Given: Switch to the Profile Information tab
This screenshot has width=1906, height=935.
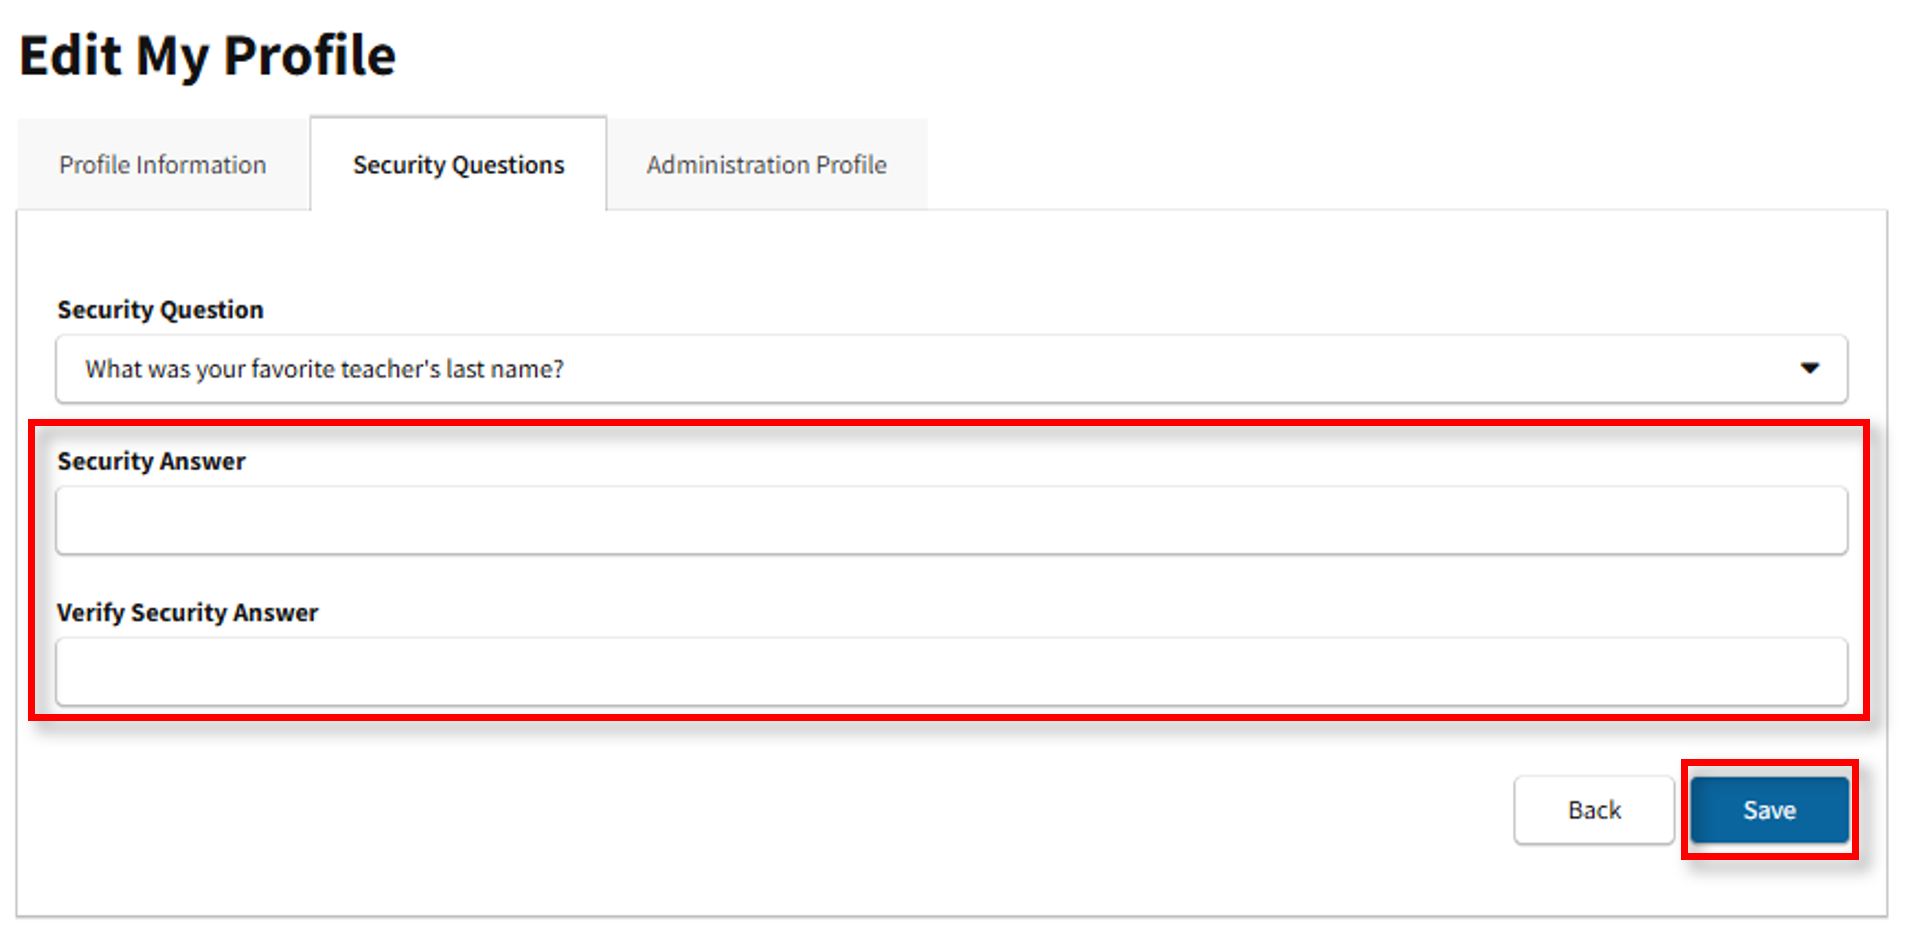Looking at the screenshot, I should point(163,165).
